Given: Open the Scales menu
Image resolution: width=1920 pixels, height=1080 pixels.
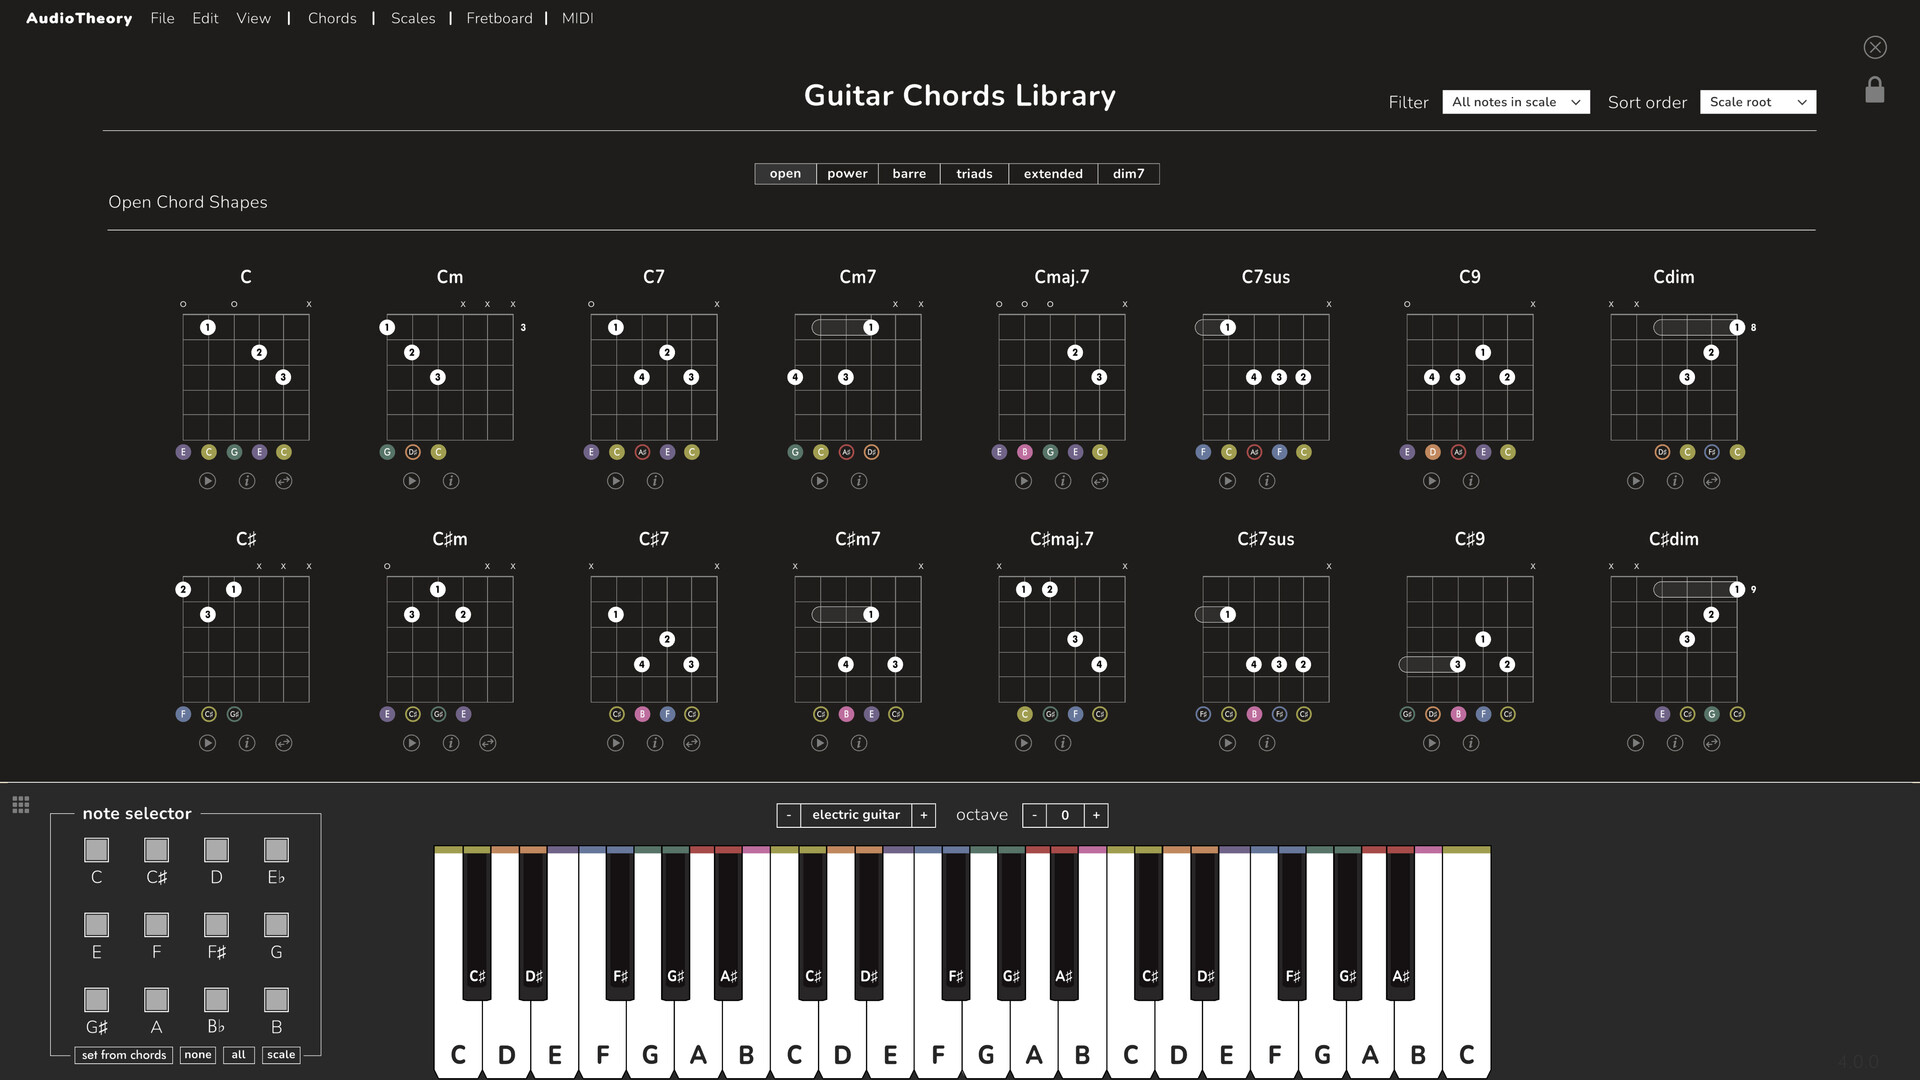Looking at the screenshot, I should click(x=413, y=18).
